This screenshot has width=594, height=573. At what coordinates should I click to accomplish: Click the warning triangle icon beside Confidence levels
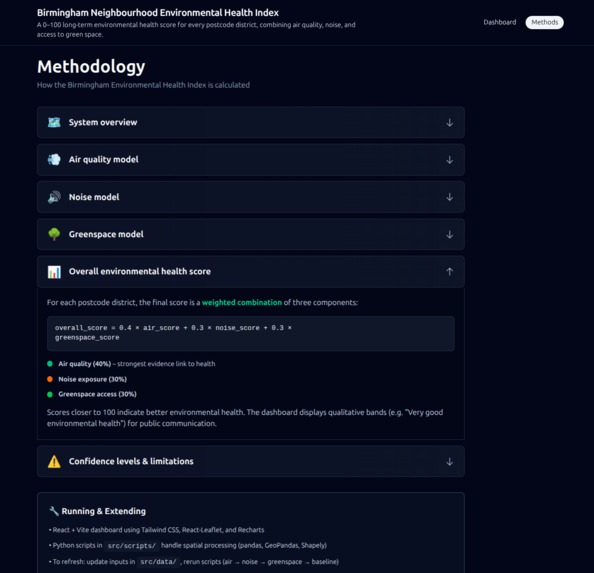pyautogui.click(x=54, y=461)
